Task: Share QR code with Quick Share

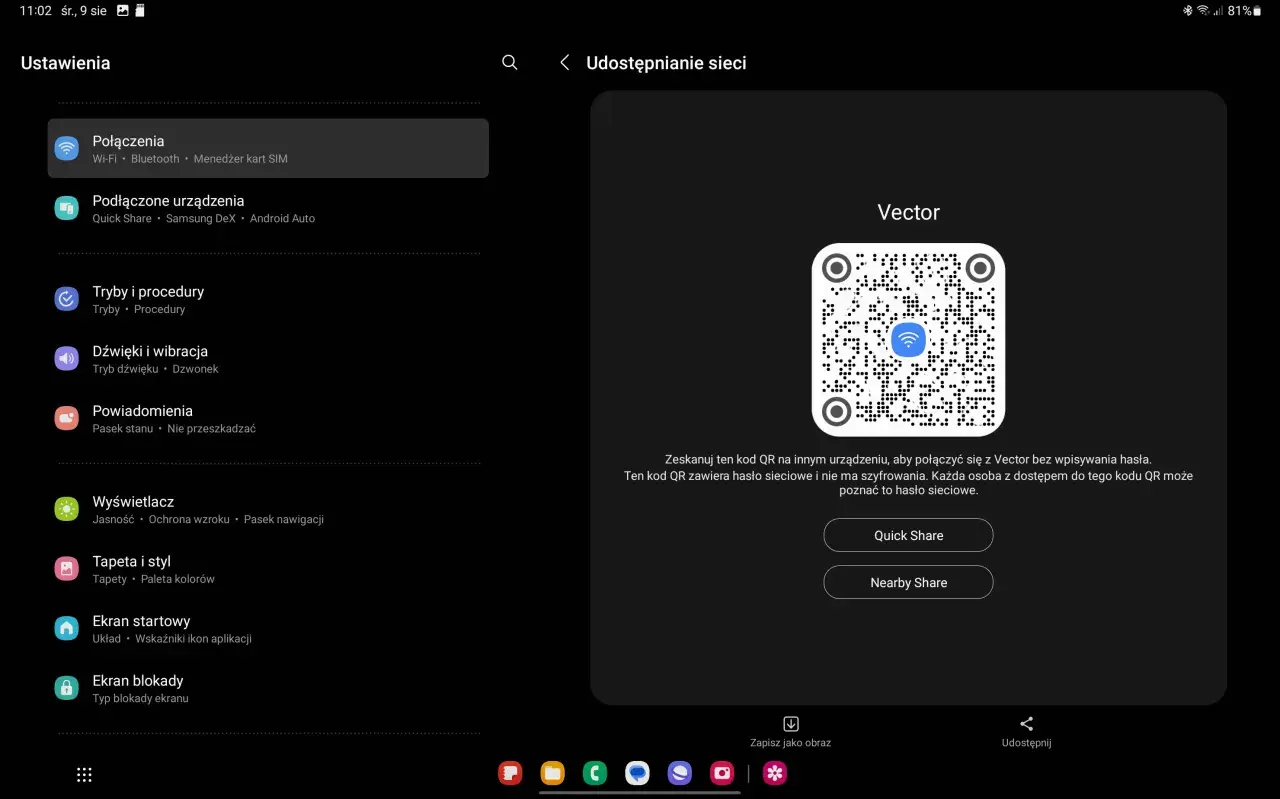Action: (x=908, y=535)
